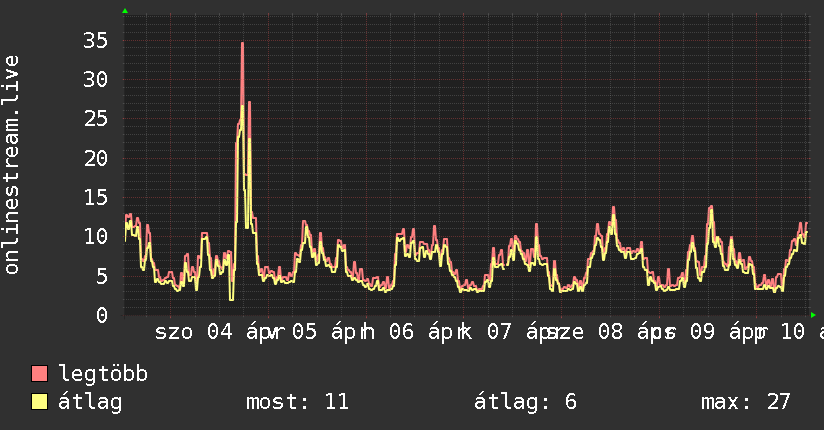Click the y-axis label 5
This screenshot has width=824, height=430.
click(102, 276)
